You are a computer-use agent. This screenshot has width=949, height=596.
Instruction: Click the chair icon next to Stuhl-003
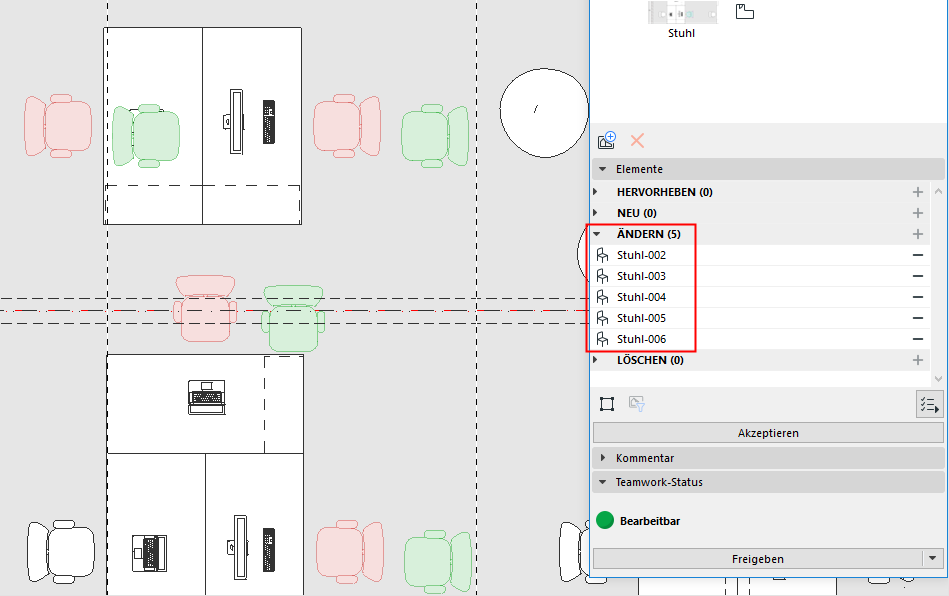pos(602,277)
